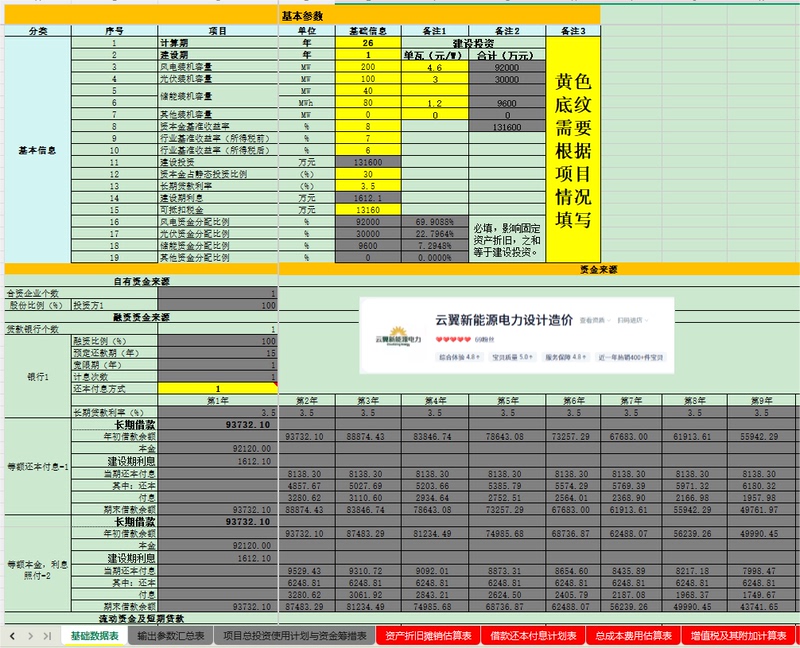The height and width of the screenshot is (648, 800).
Task: Select the 可抵扣税金 value 13160
Action: point(368,210)
